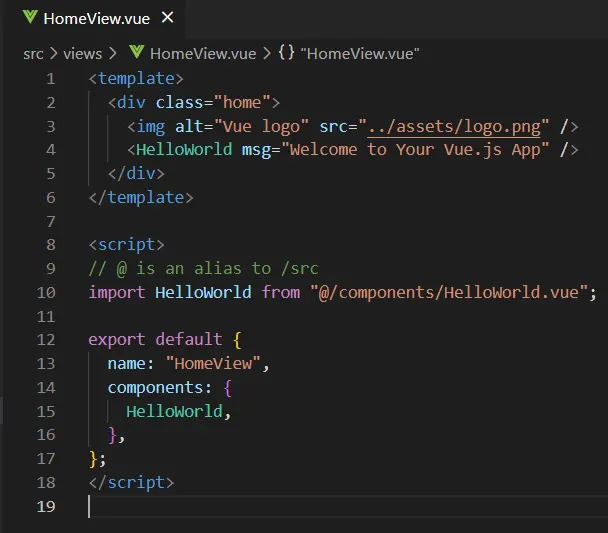Select line number 10 in the gutter

click(46, 292)
